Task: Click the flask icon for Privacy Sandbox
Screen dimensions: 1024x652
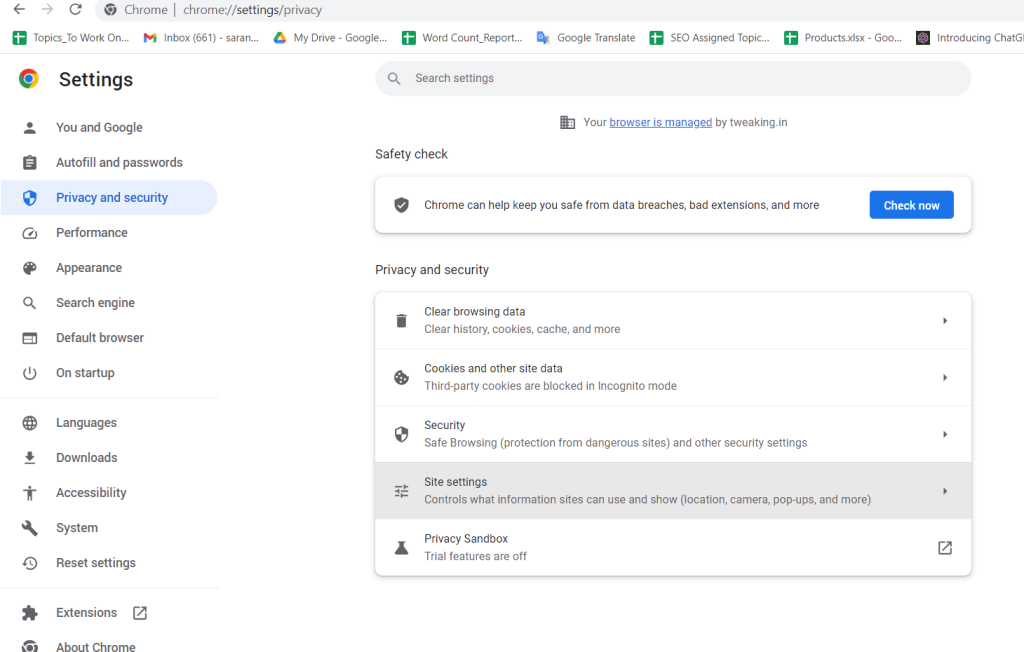Action: [402, 548]
